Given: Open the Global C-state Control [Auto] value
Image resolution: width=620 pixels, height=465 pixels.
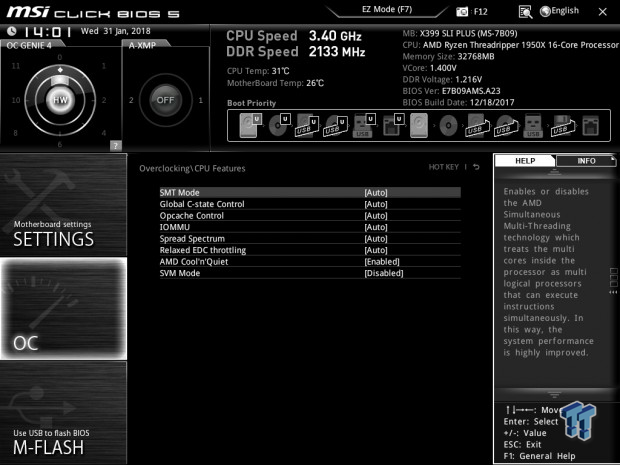Looking at the screenshot, I should [x=376, y=204].
